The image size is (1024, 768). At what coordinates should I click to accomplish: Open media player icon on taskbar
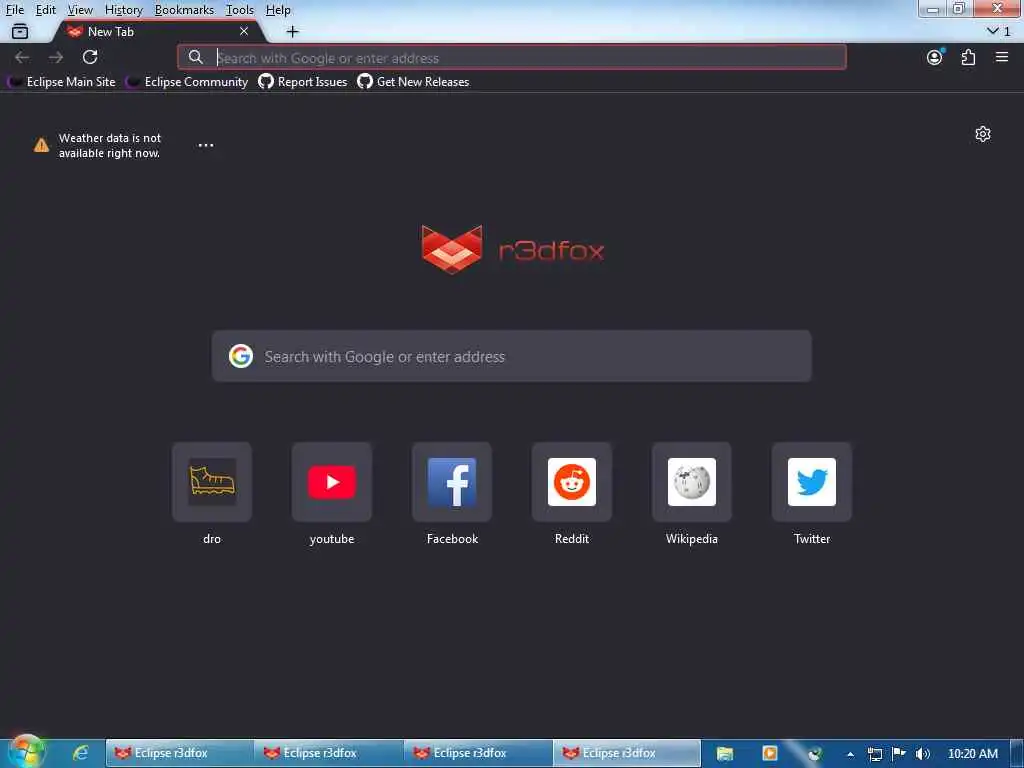[x=770, y=754]
